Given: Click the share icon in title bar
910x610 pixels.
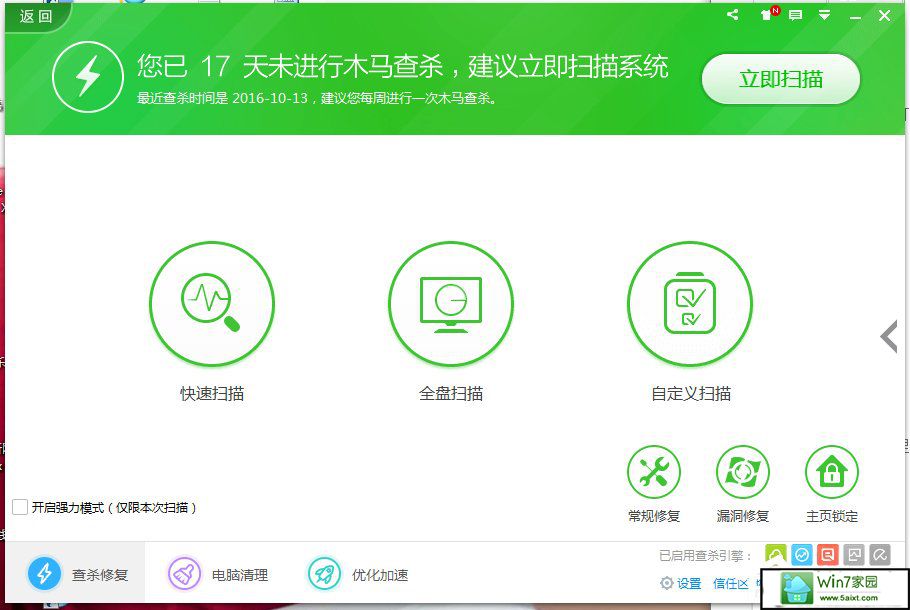Looking at the screenshot, I should click(x=733, y=15).
